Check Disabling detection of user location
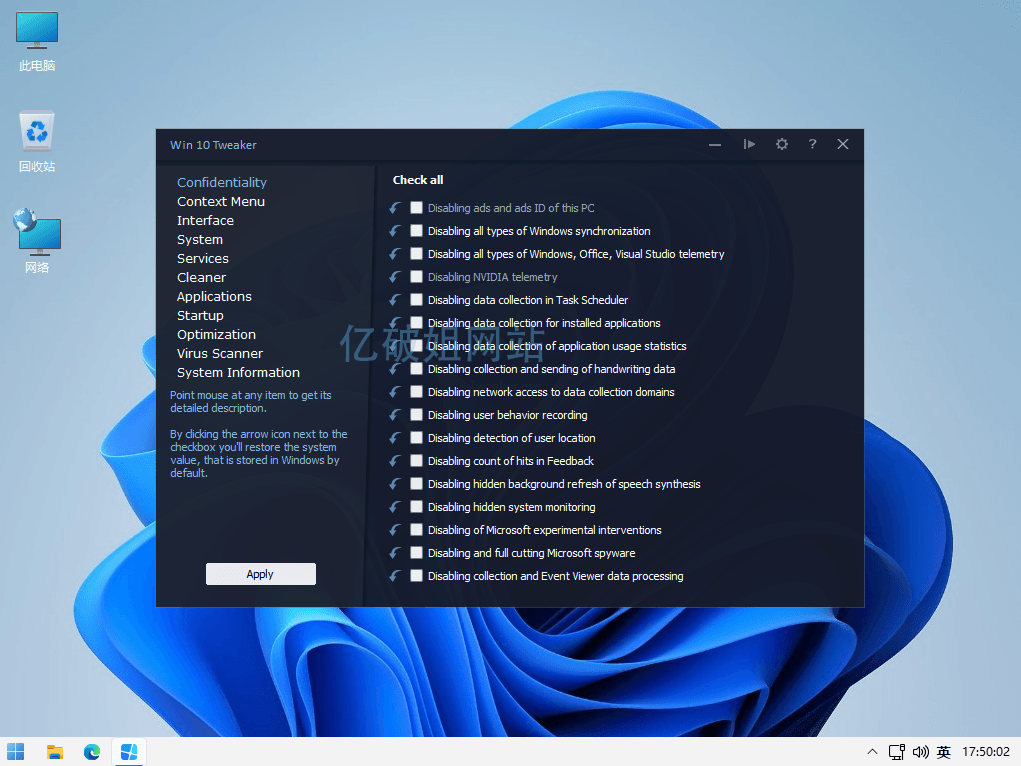Screen dimensions: 1021x766 (416, 438)
